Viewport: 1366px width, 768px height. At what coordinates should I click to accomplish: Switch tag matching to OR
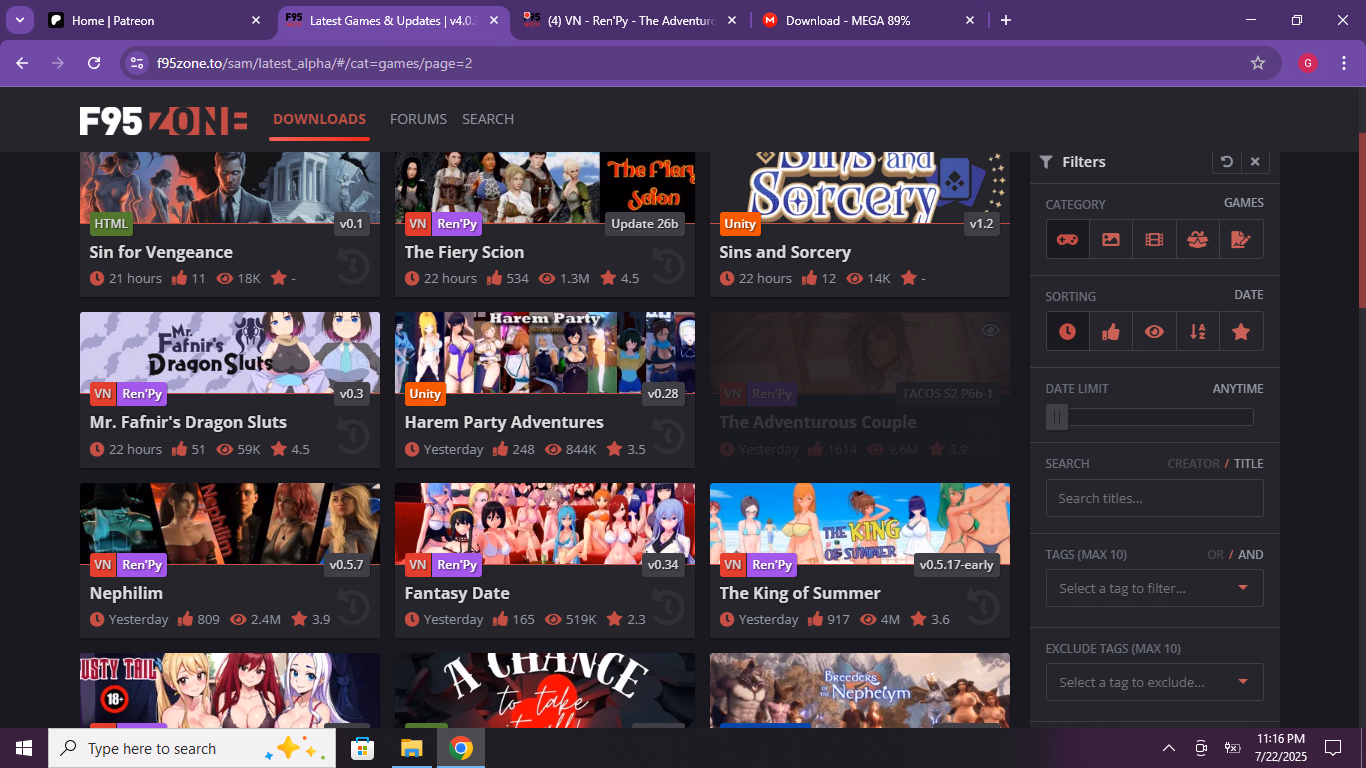click(1215, 555)
